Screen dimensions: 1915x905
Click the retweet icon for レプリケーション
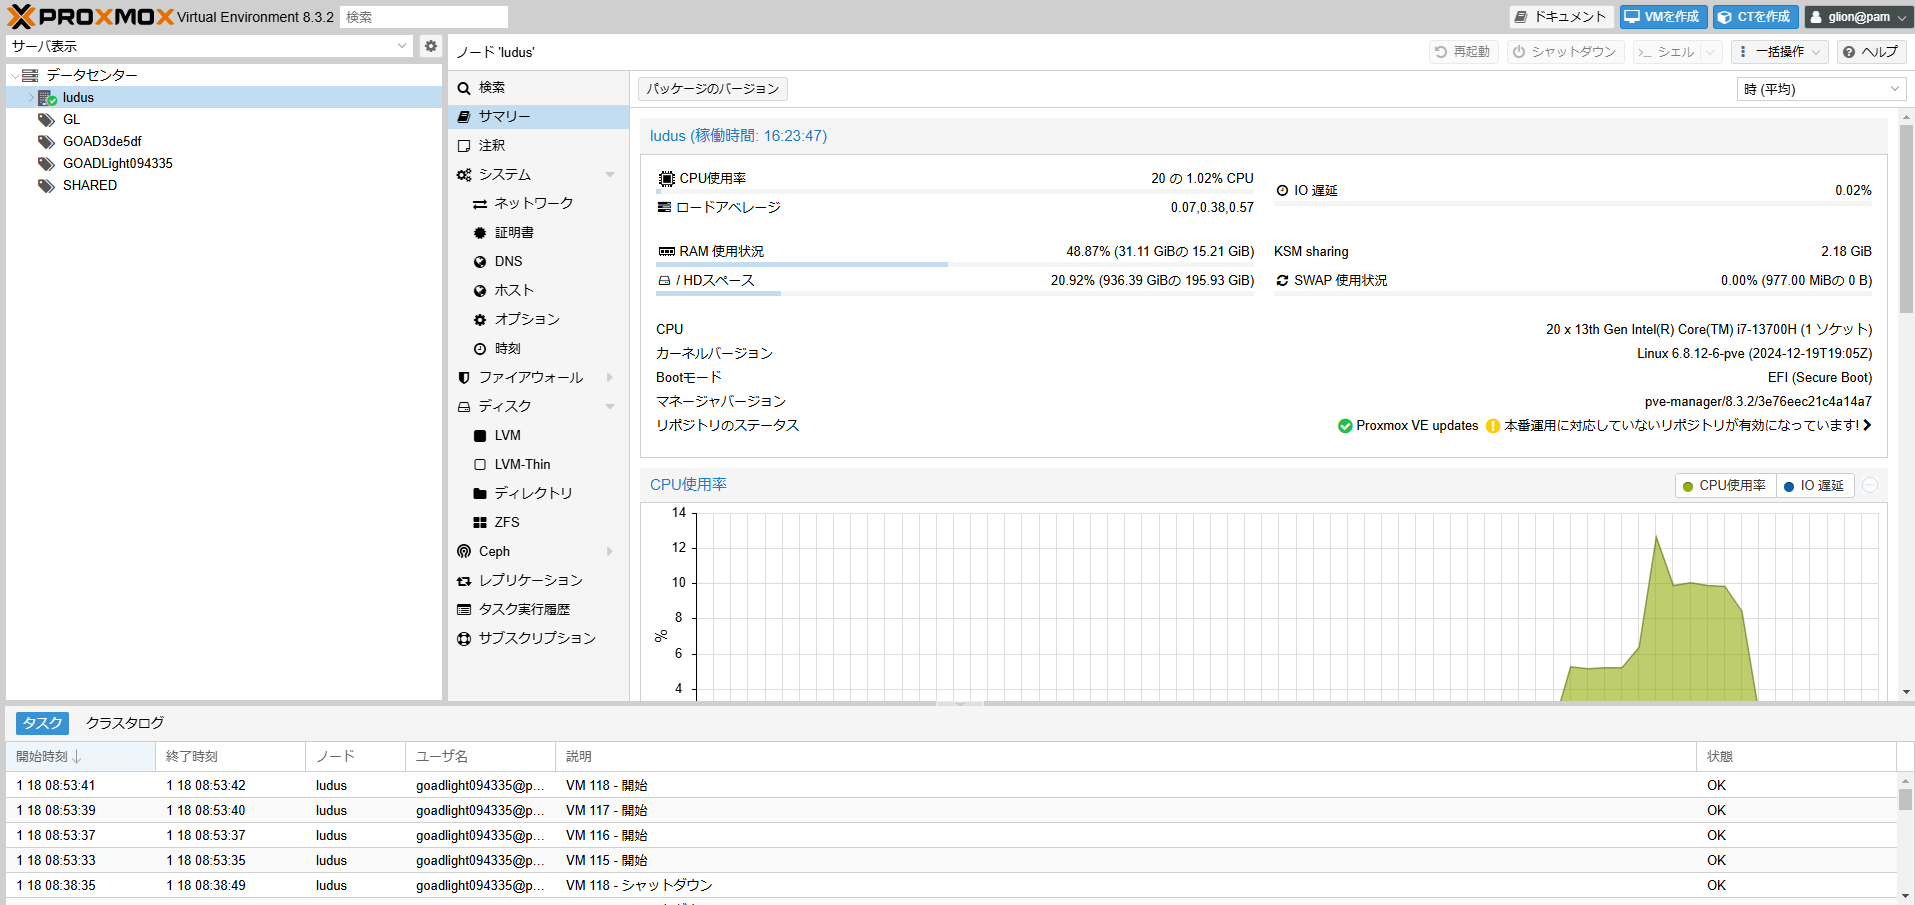click(x=464, y=581)
